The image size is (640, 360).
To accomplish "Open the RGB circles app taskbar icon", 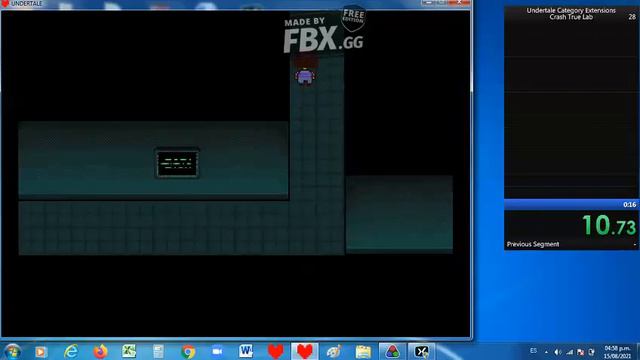I will [392, 351].
